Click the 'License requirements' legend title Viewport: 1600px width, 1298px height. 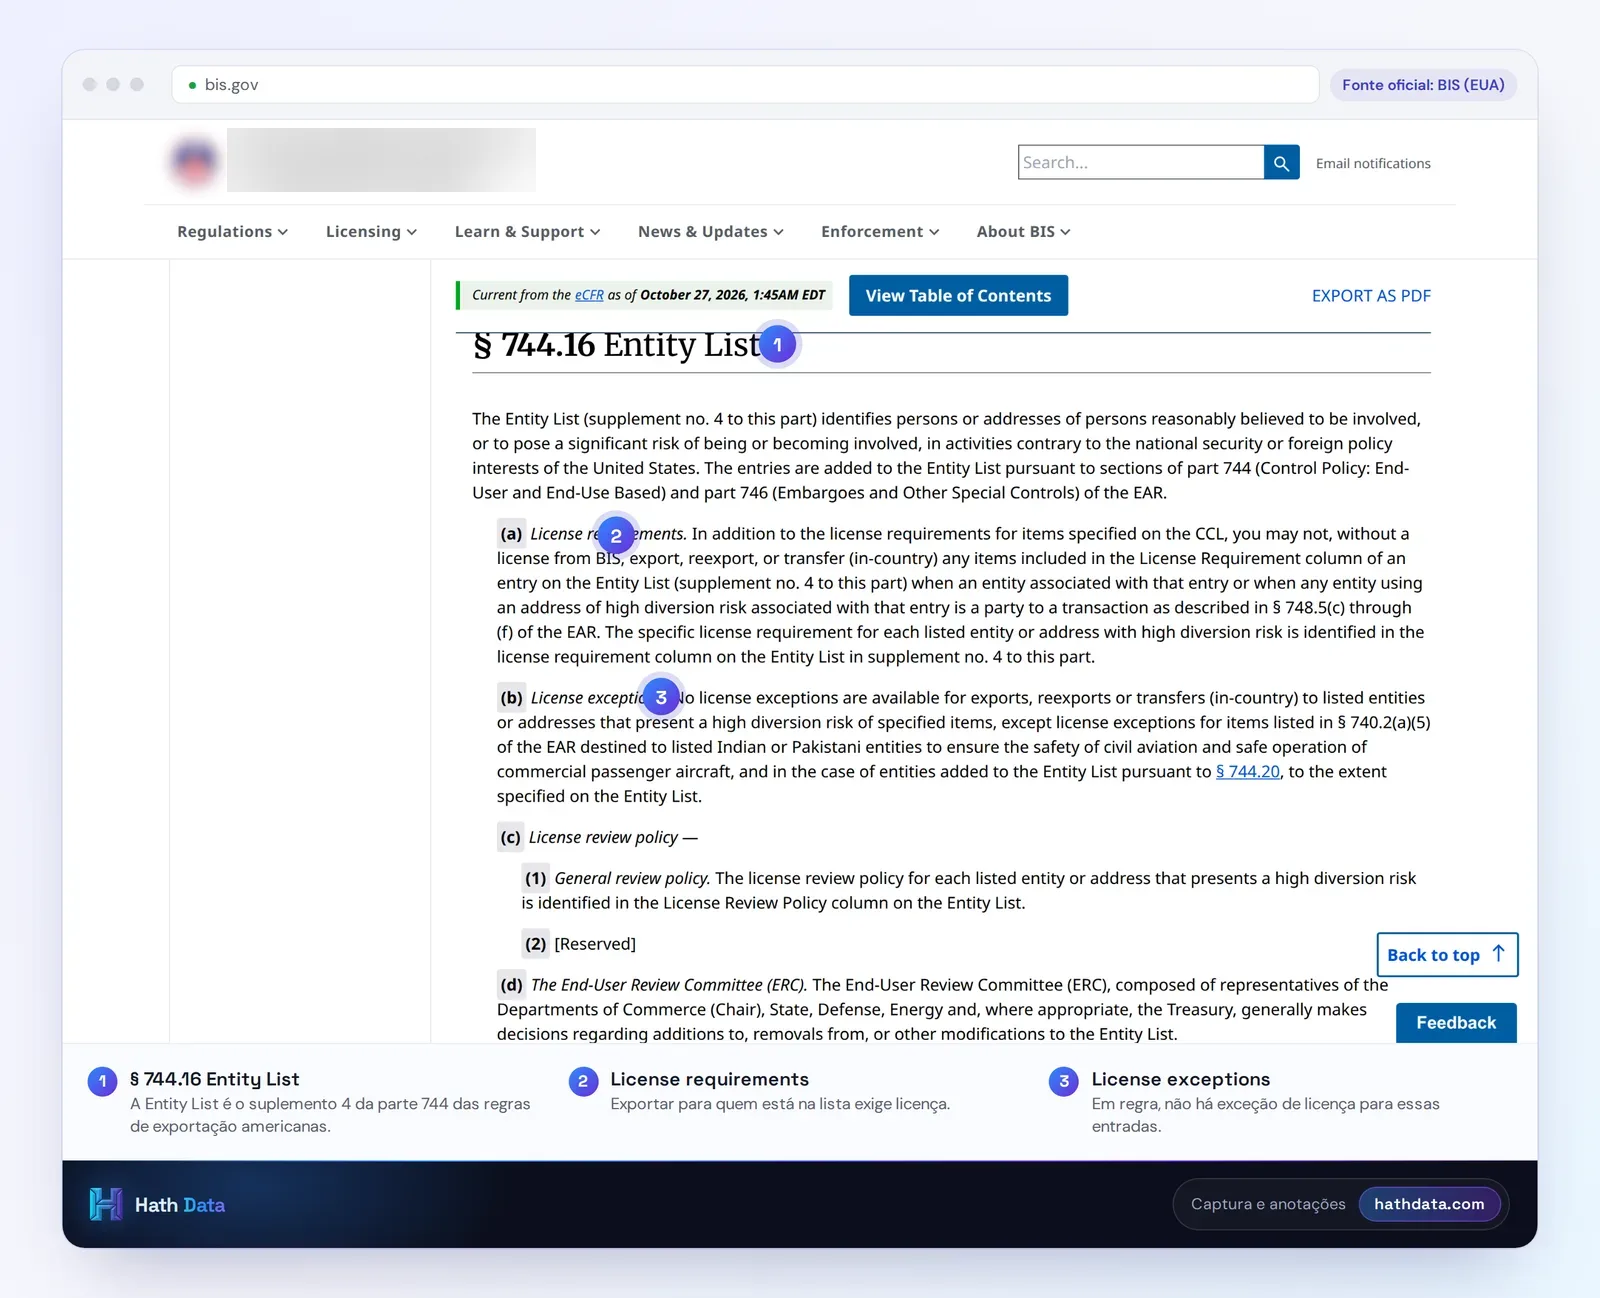pos(710,1079)
